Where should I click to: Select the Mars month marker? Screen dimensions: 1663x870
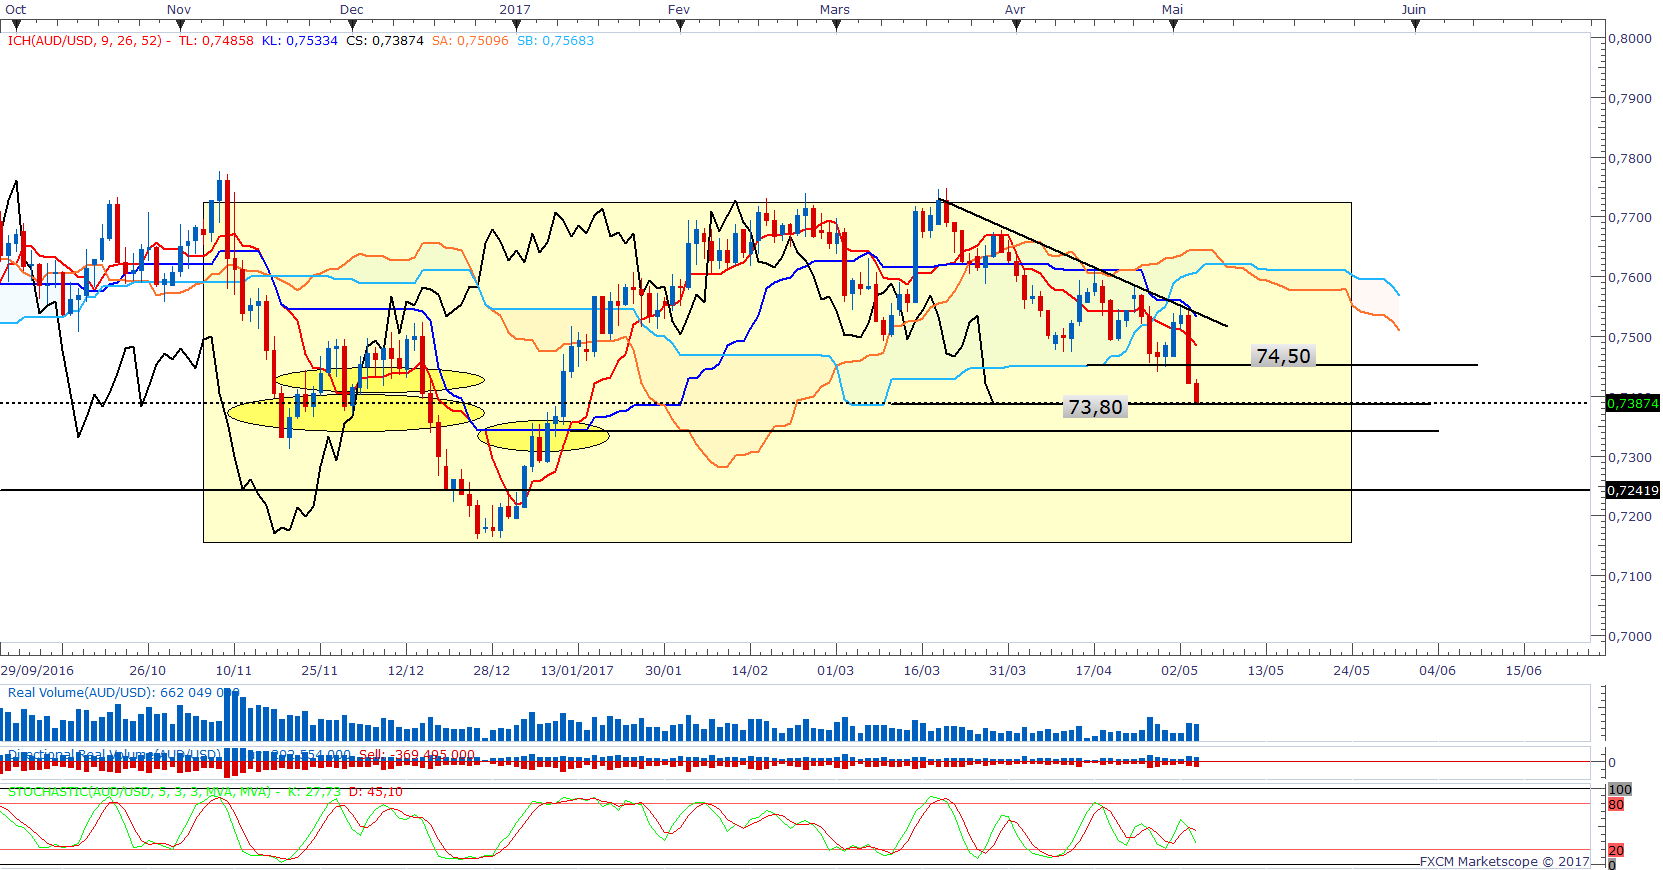click(835, 10)
